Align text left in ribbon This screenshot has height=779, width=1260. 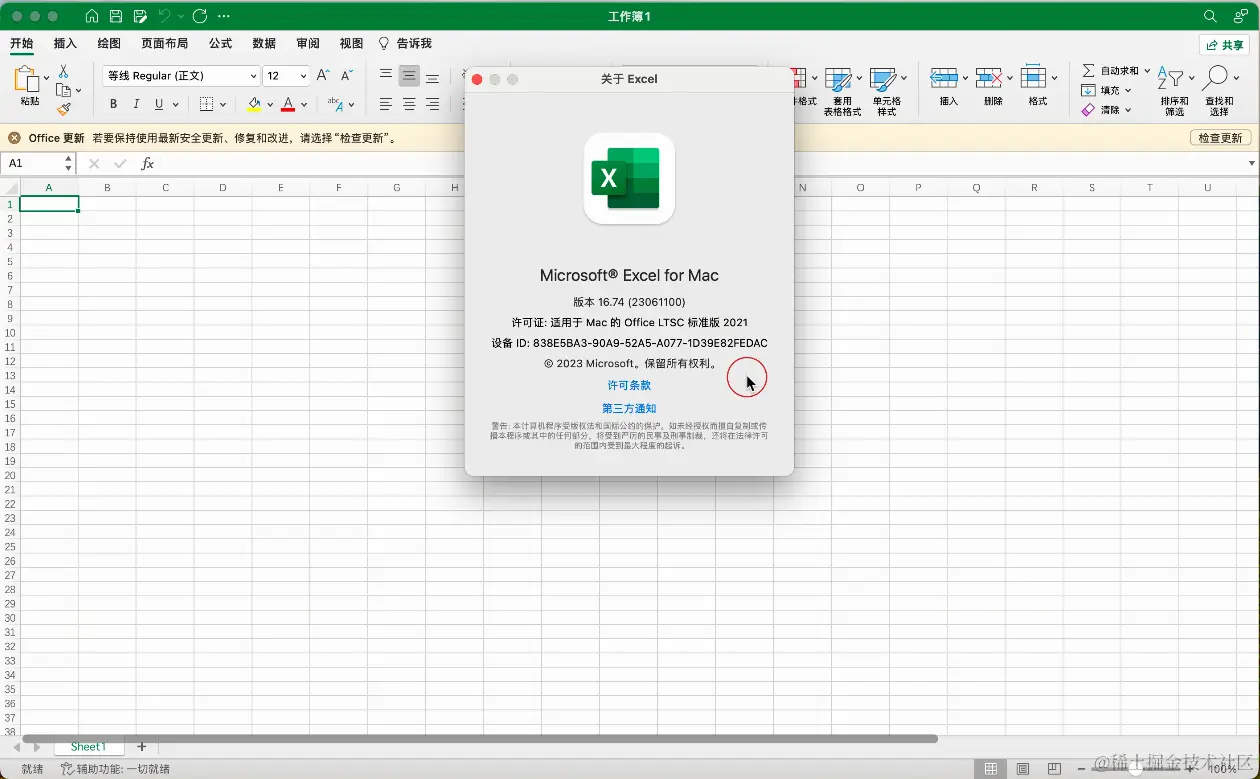[386, 104]
